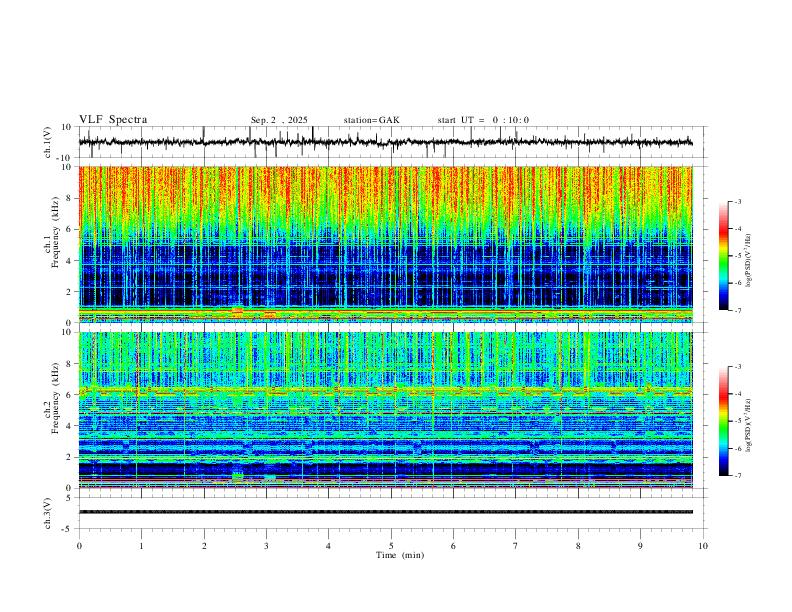Click the lower "log(PSD)(V²/Hz)" colorbar label
This screenshot has width=792, height=612.
[749, 425]
